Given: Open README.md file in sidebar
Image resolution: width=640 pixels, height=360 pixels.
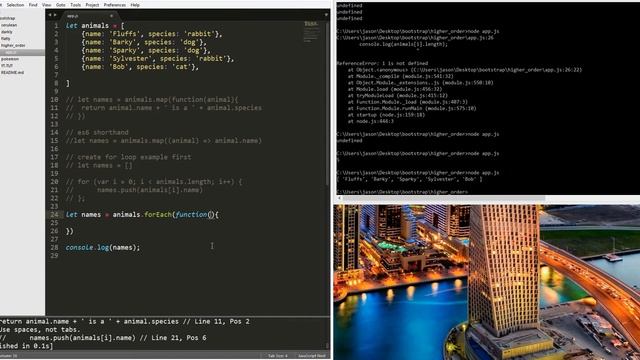Looking at the screenshot, I should pyautogui.click(x=12, y=72).
